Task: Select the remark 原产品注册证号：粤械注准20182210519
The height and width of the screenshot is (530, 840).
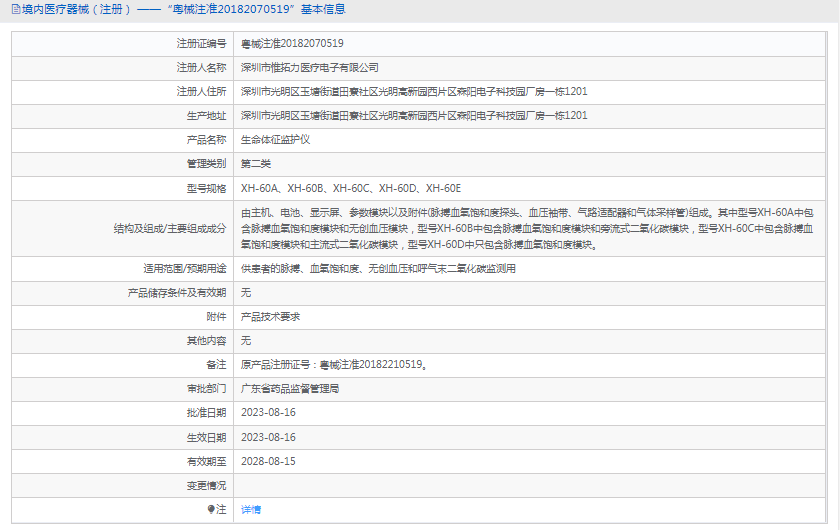Action: coord(333,365)
